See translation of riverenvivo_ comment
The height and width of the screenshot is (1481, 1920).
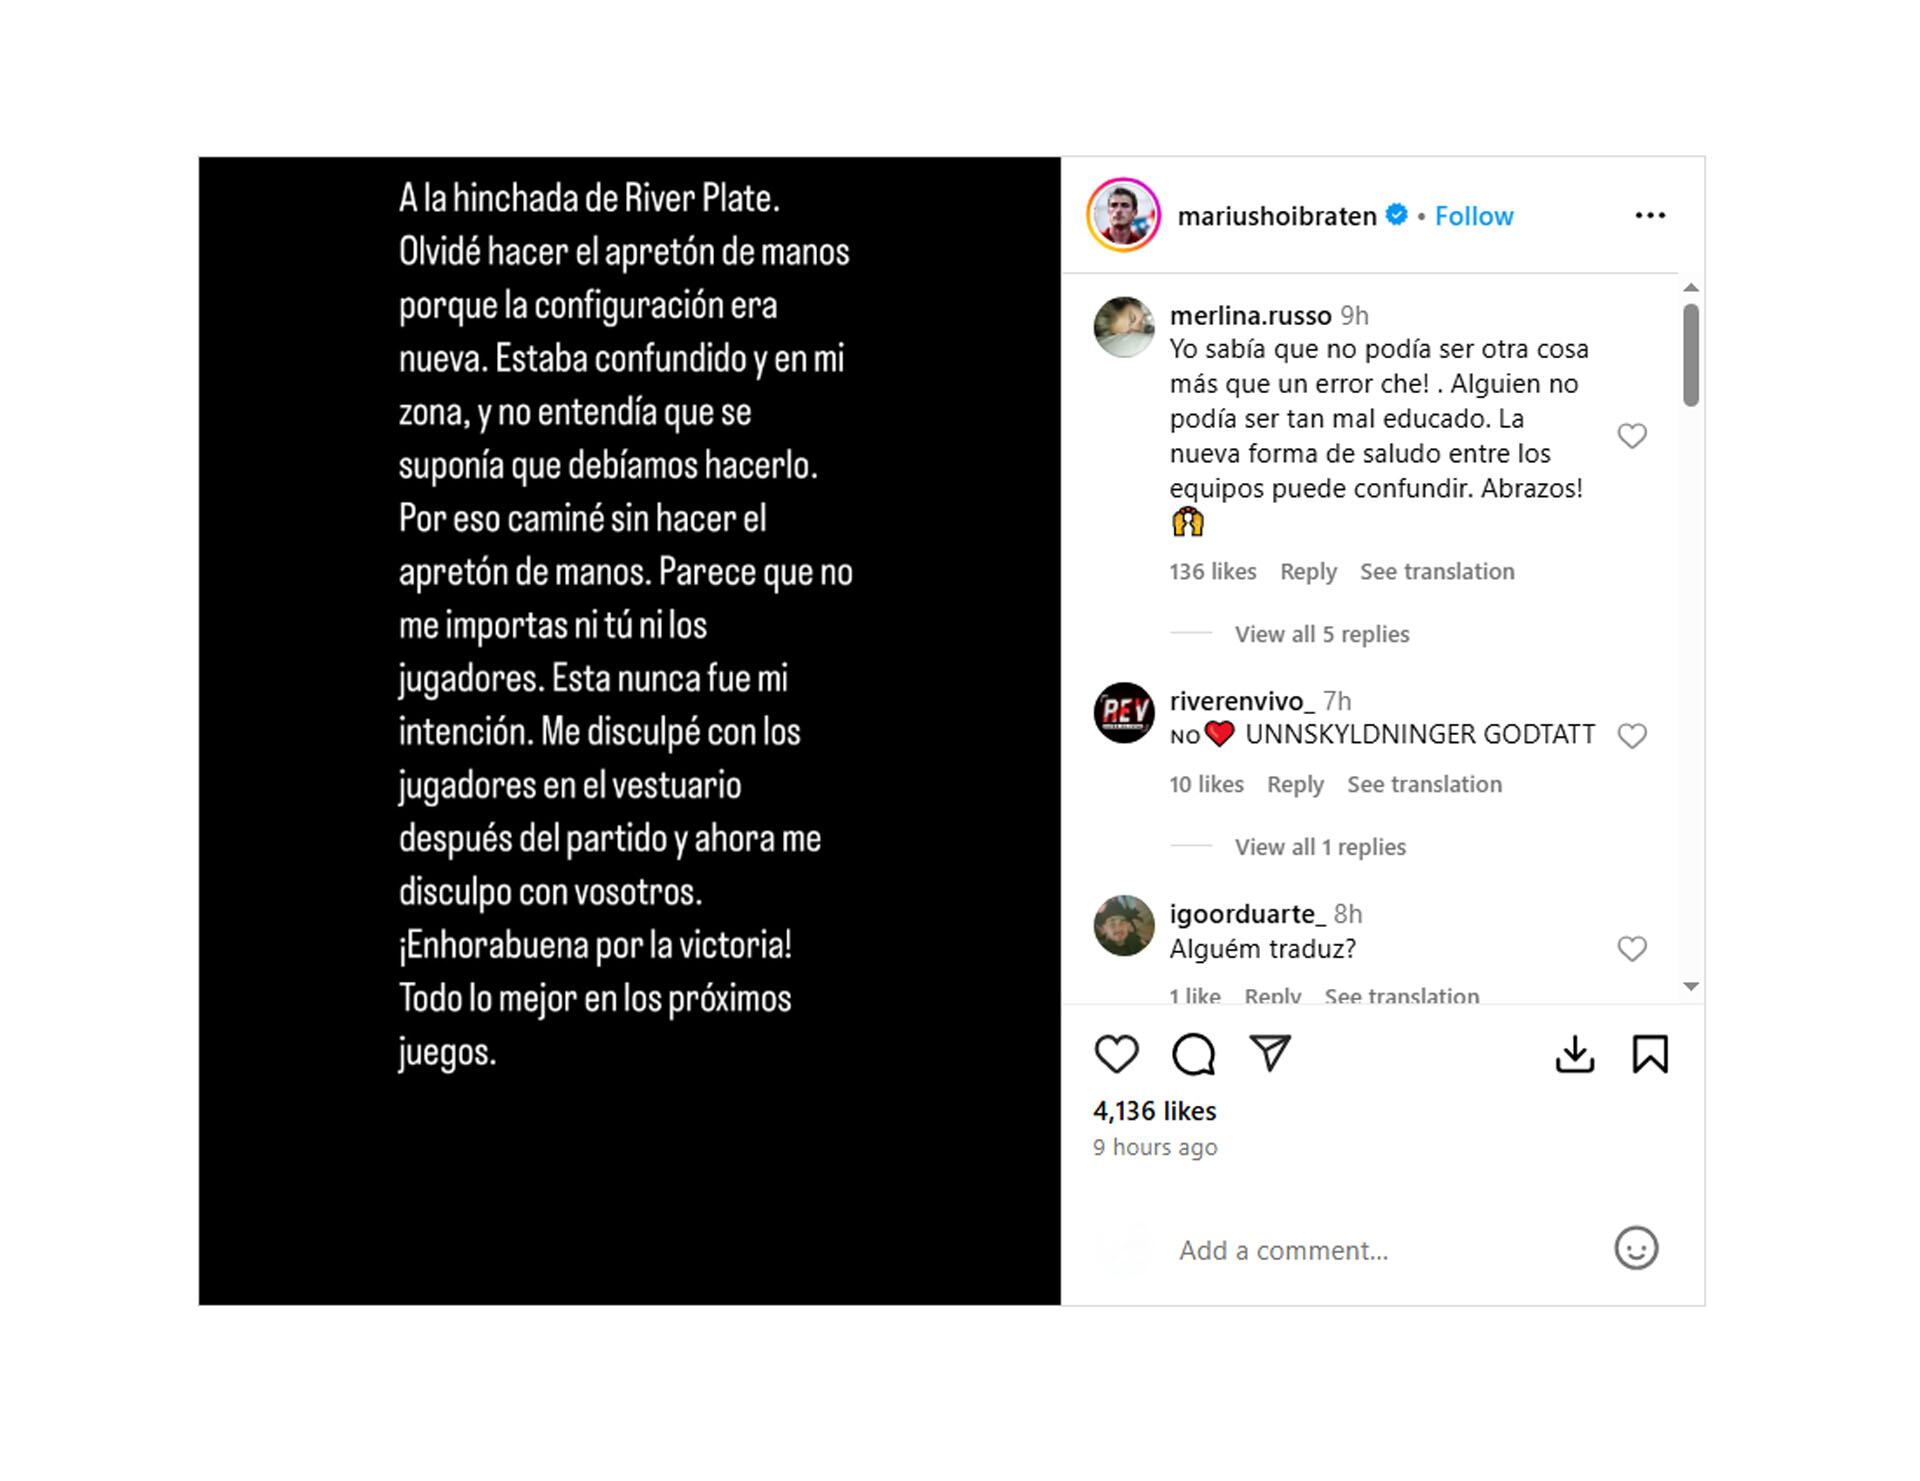[x=1424, y=784]
